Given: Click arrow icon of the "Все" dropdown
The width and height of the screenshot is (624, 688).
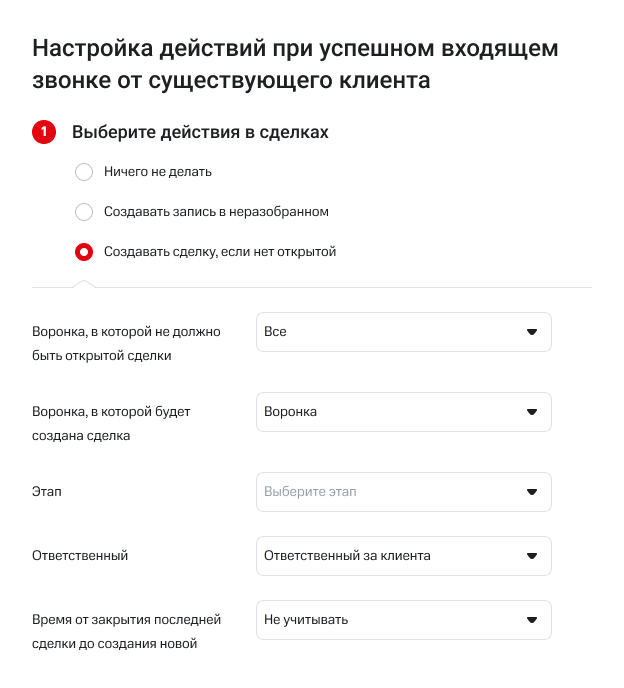Looking at the screenshot, I should point(532,332).
